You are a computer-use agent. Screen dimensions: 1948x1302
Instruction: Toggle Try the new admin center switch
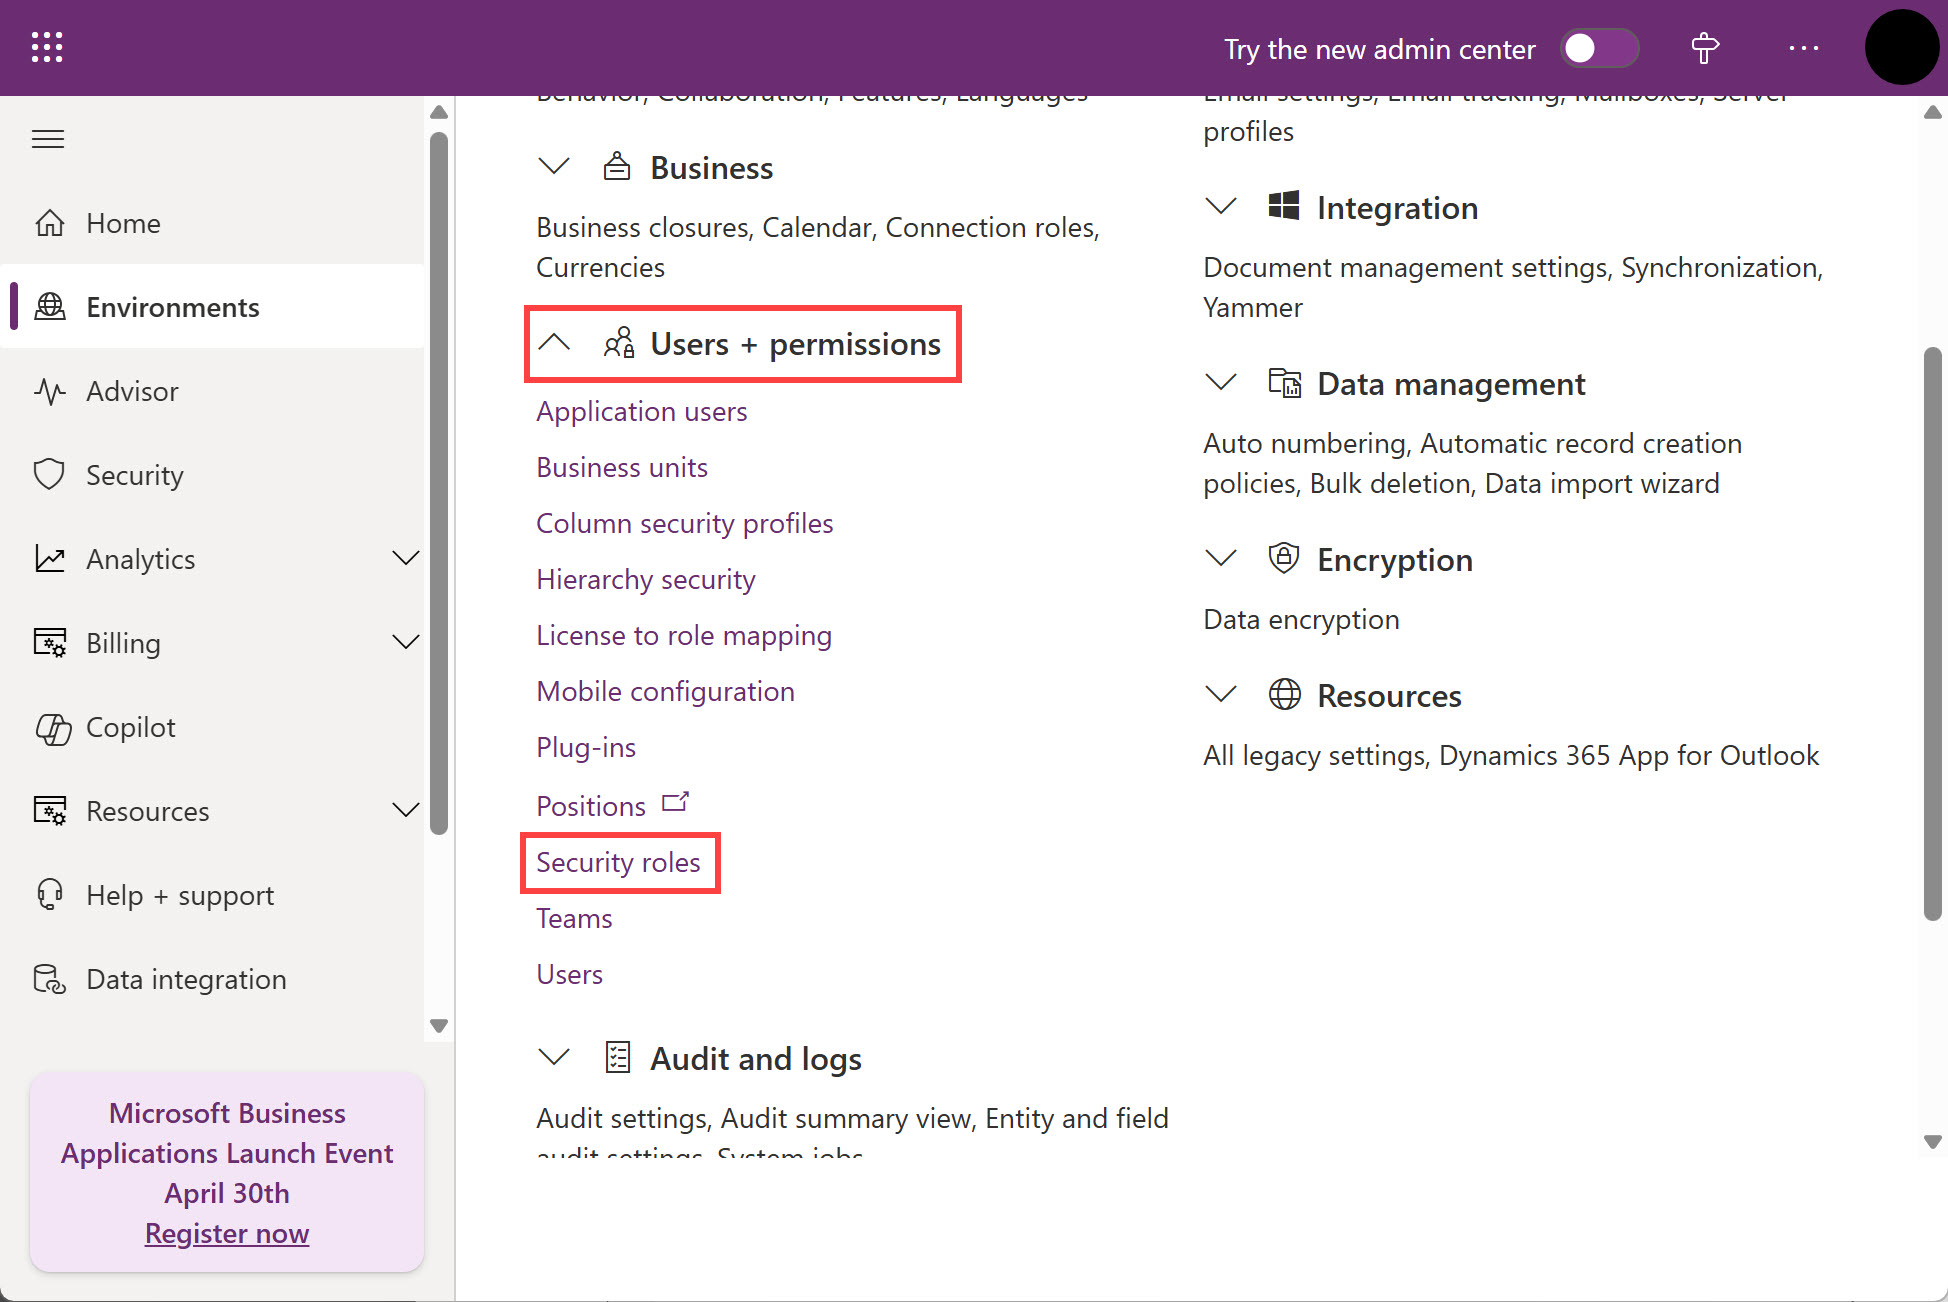pyautogui.click(x=1598, y=48)
